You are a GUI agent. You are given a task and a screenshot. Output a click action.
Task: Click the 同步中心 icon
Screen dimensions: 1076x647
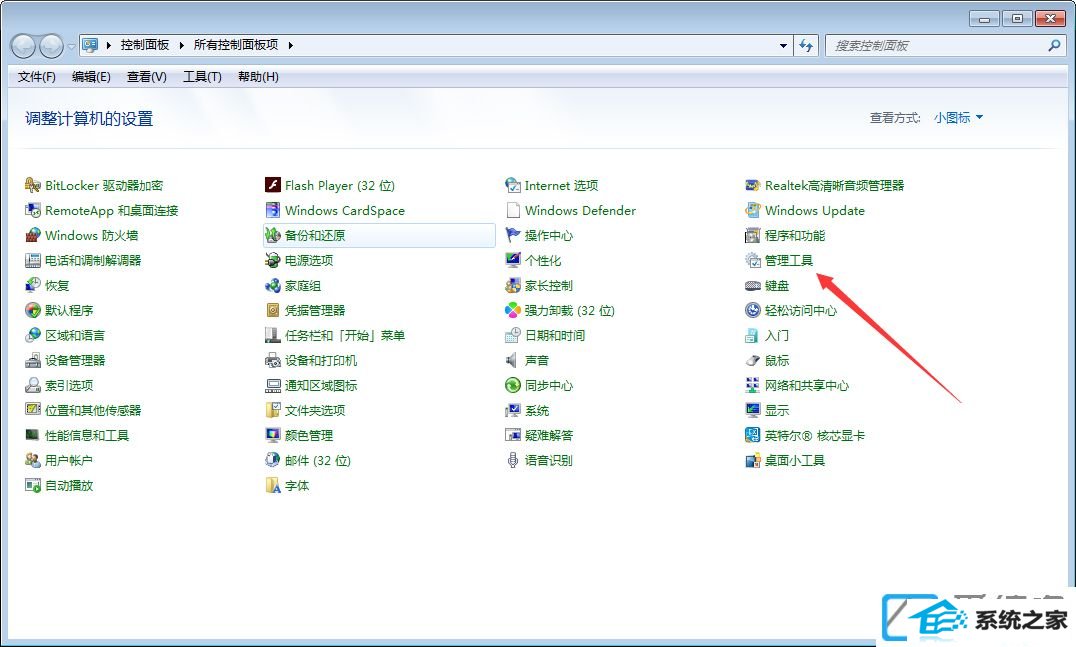(513, 385)
